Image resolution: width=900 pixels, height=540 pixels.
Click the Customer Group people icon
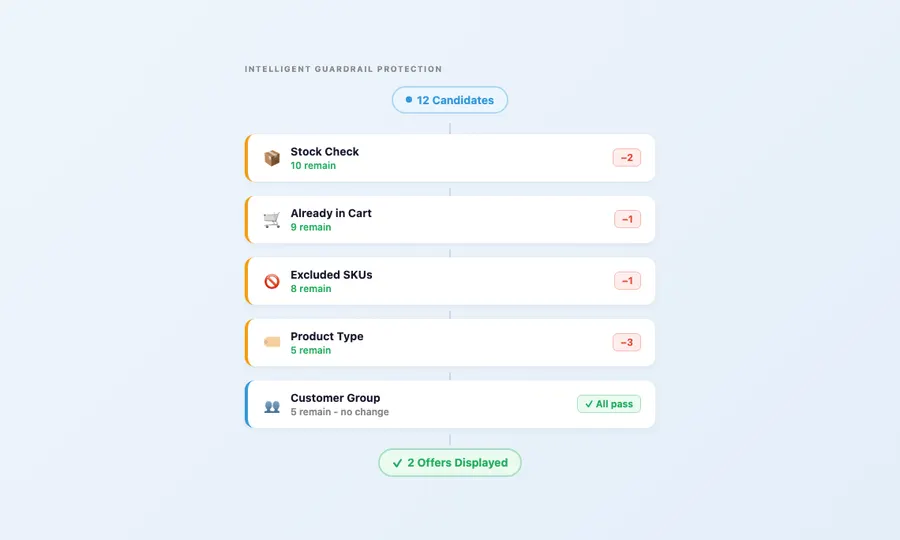point(271,406)
